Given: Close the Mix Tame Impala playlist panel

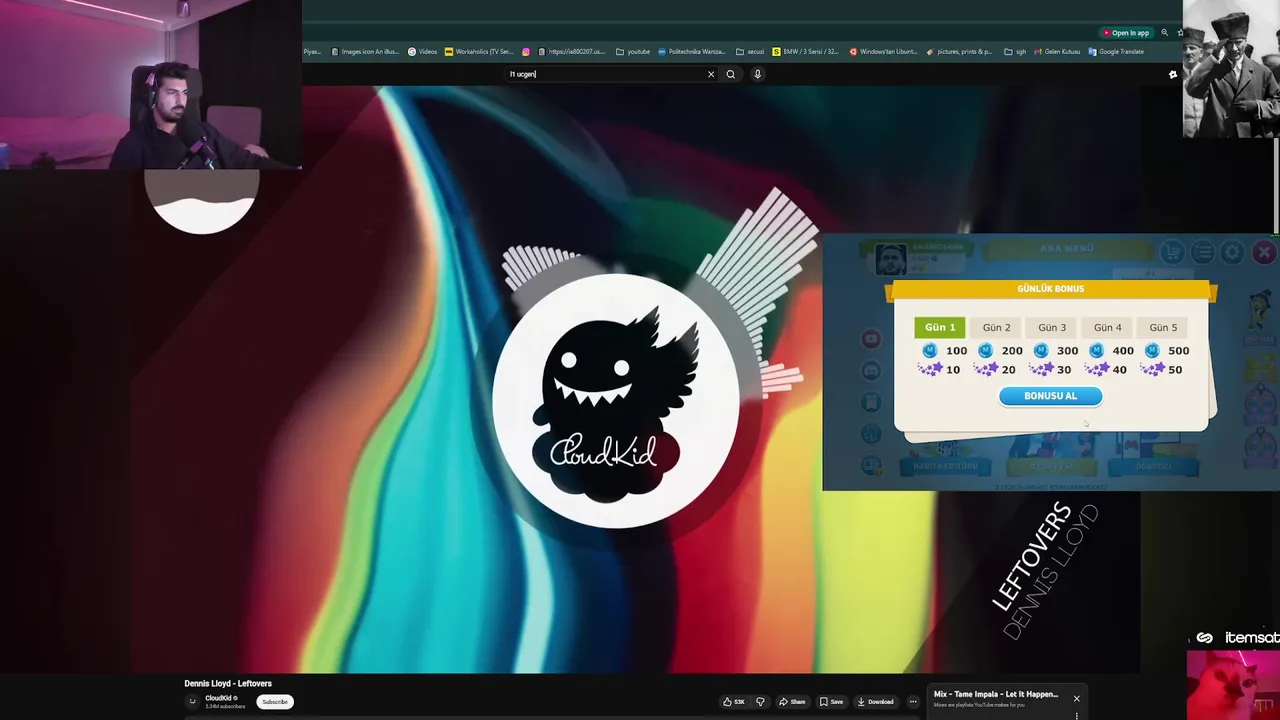Looking at the screenshot, I should tap(1077, 699).
